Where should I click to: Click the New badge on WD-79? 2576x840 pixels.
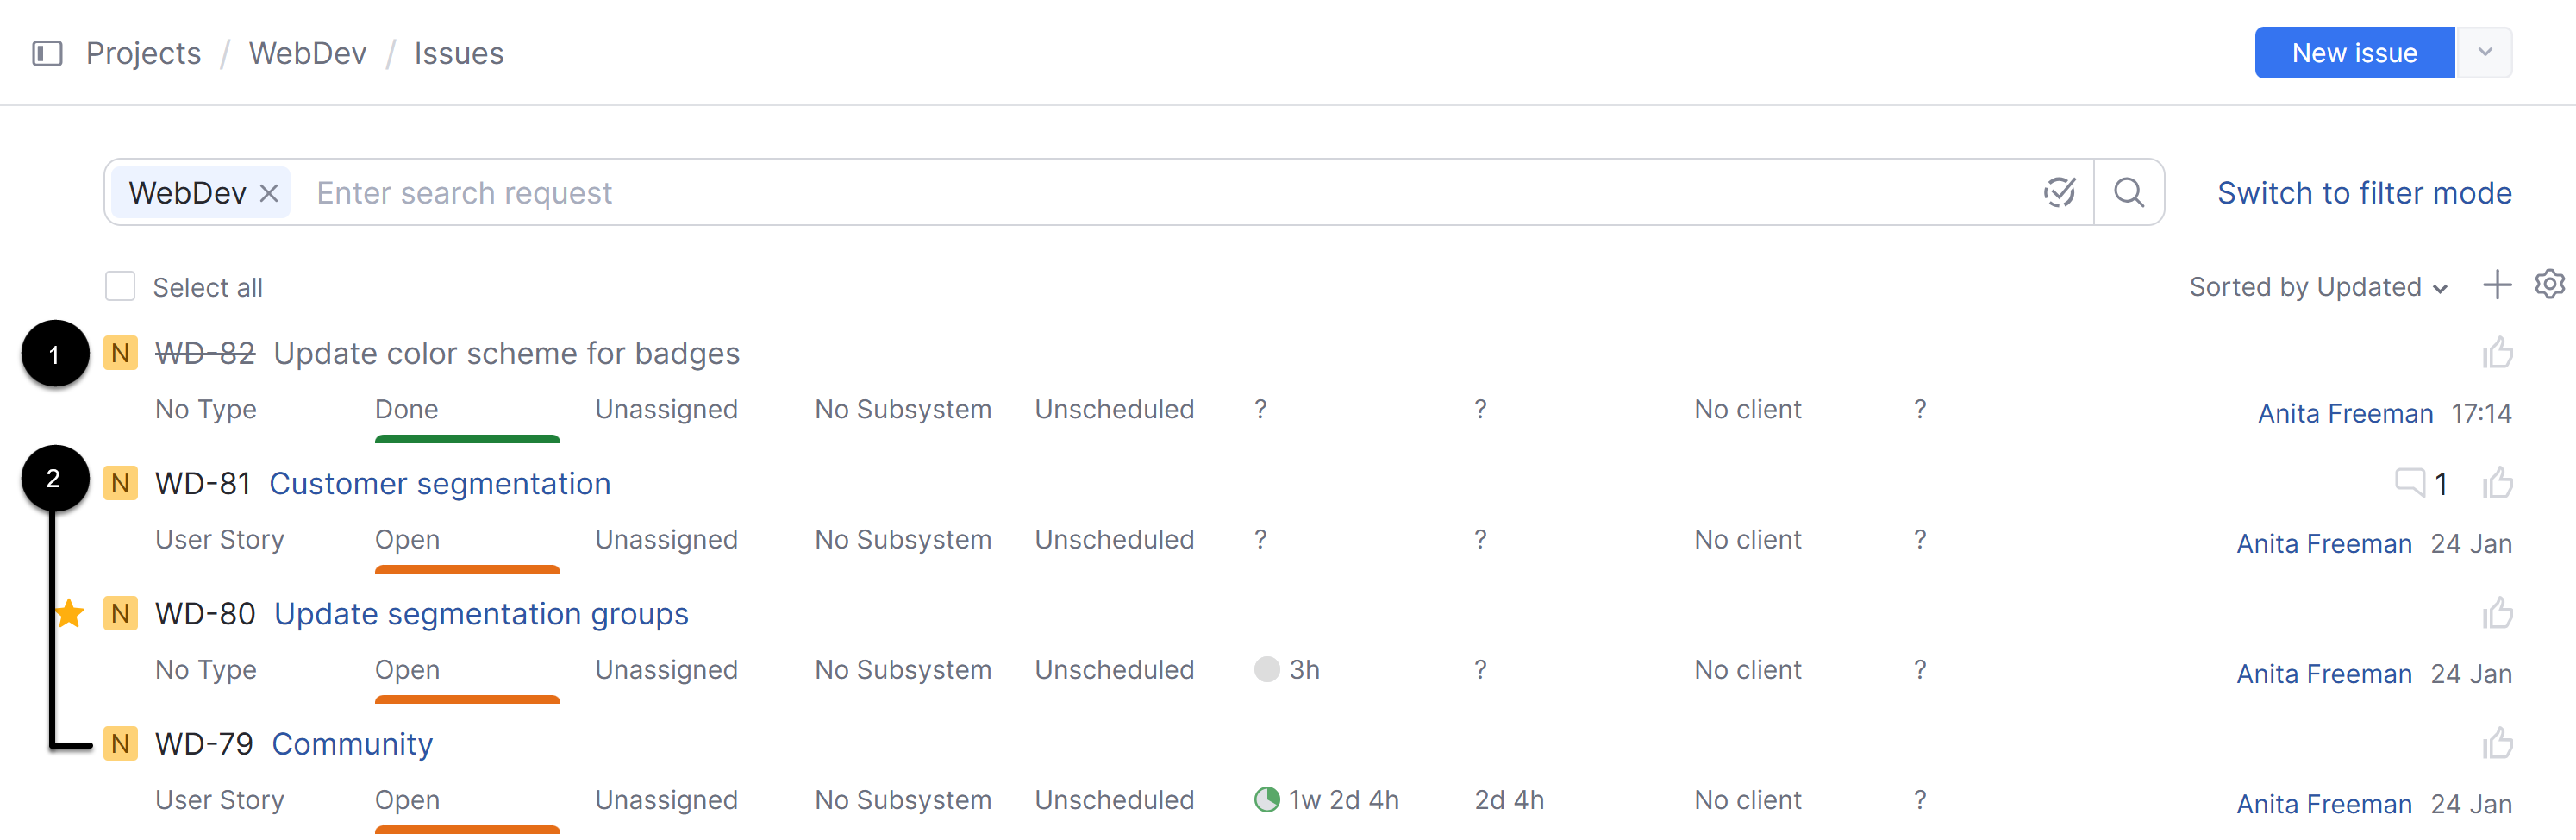[120, 743]
